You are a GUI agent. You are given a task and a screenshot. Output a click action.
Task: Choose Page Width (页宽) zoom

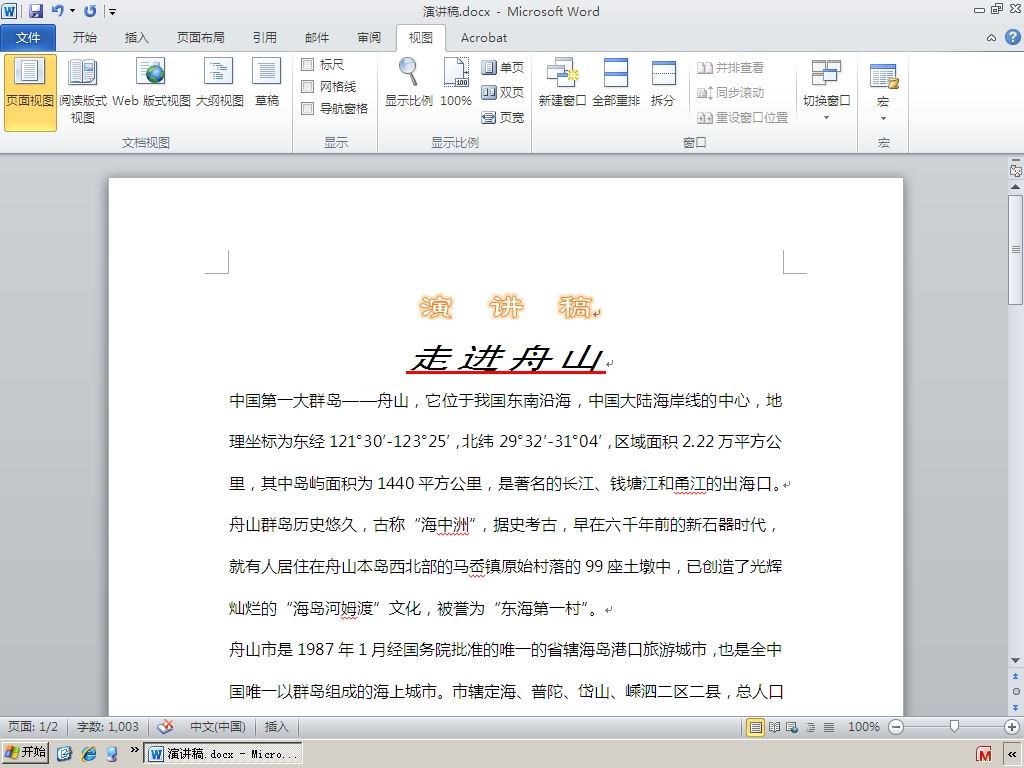point(502,118)
